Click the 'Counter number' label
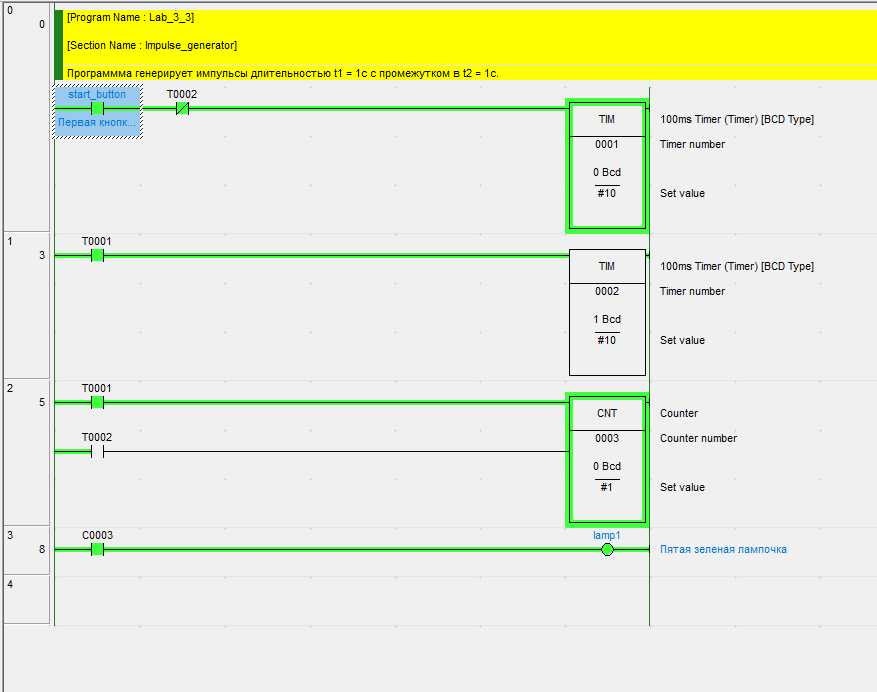 point(699,439)
